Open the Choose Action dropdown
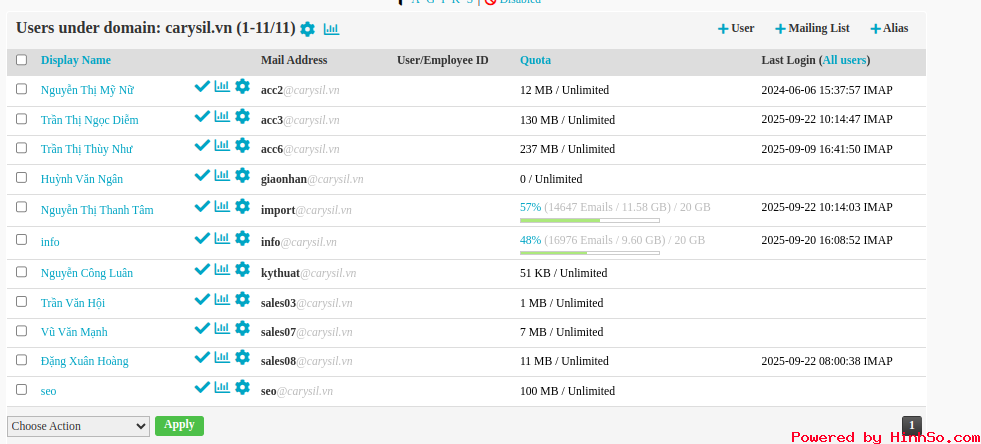The image size is (981, 444). click(79, 426)
